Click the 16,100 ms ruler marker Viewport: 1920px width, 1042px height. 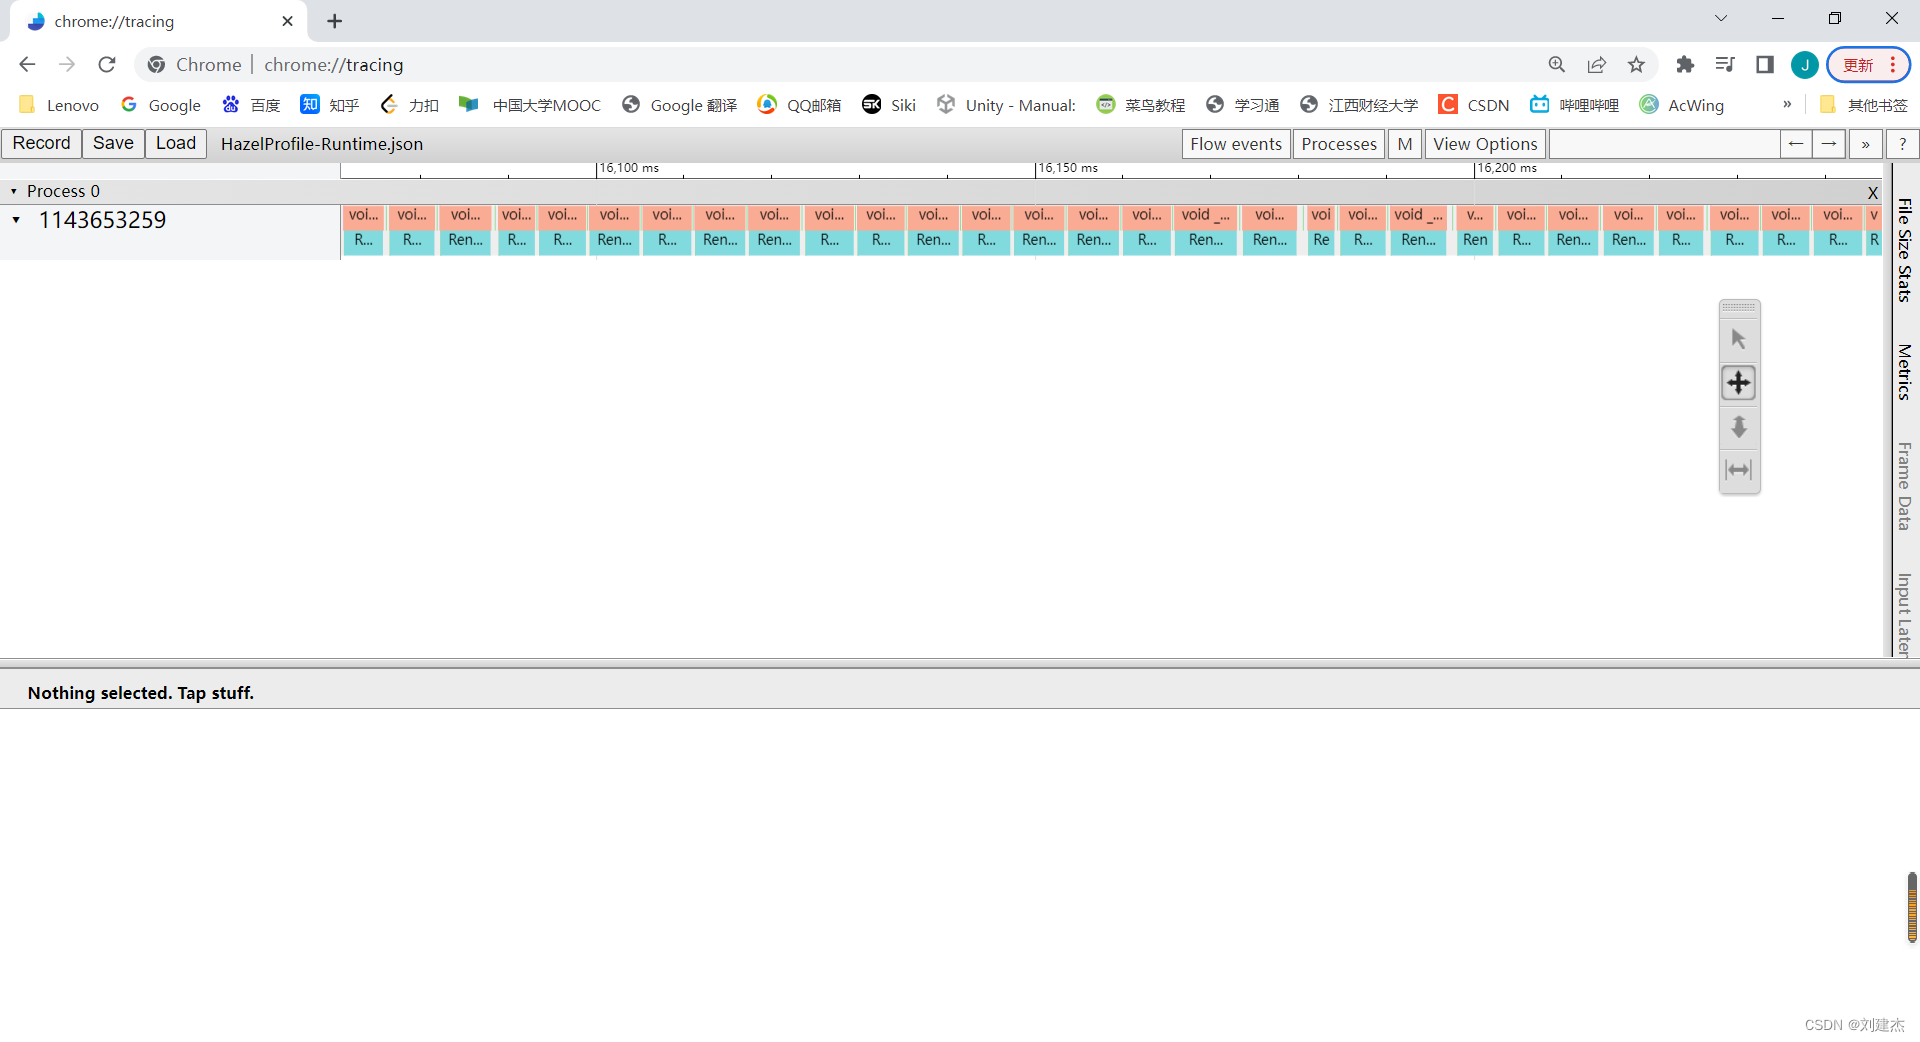(629, 168)
